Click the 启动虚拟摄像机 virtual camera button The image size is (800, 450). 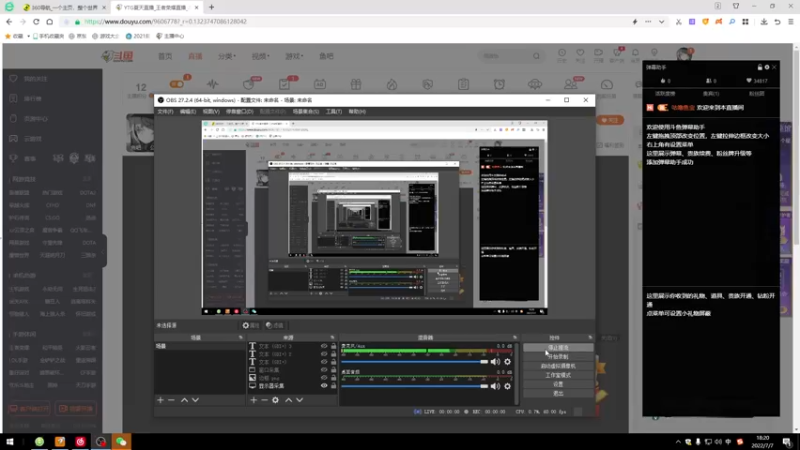[x=558, y=366]
